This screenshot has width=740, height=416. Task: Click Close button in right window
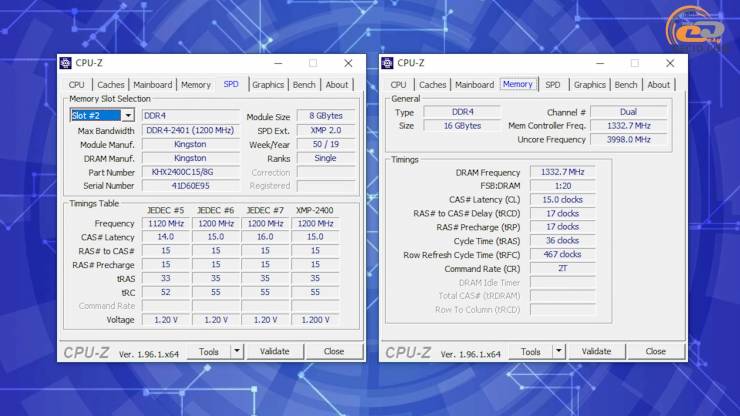[656, 351]
